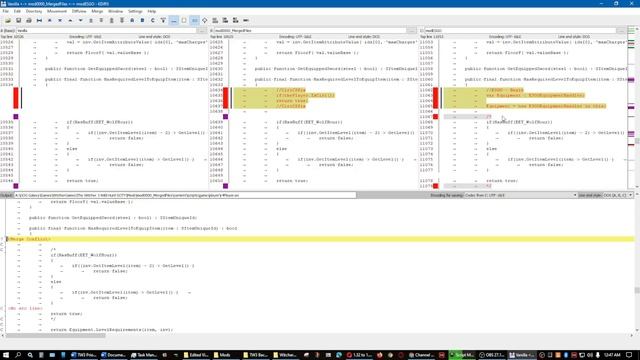Go to previous unsolved conflict
Image resolution: width=640 pixels, height=360 pixels.
point(111,20)
